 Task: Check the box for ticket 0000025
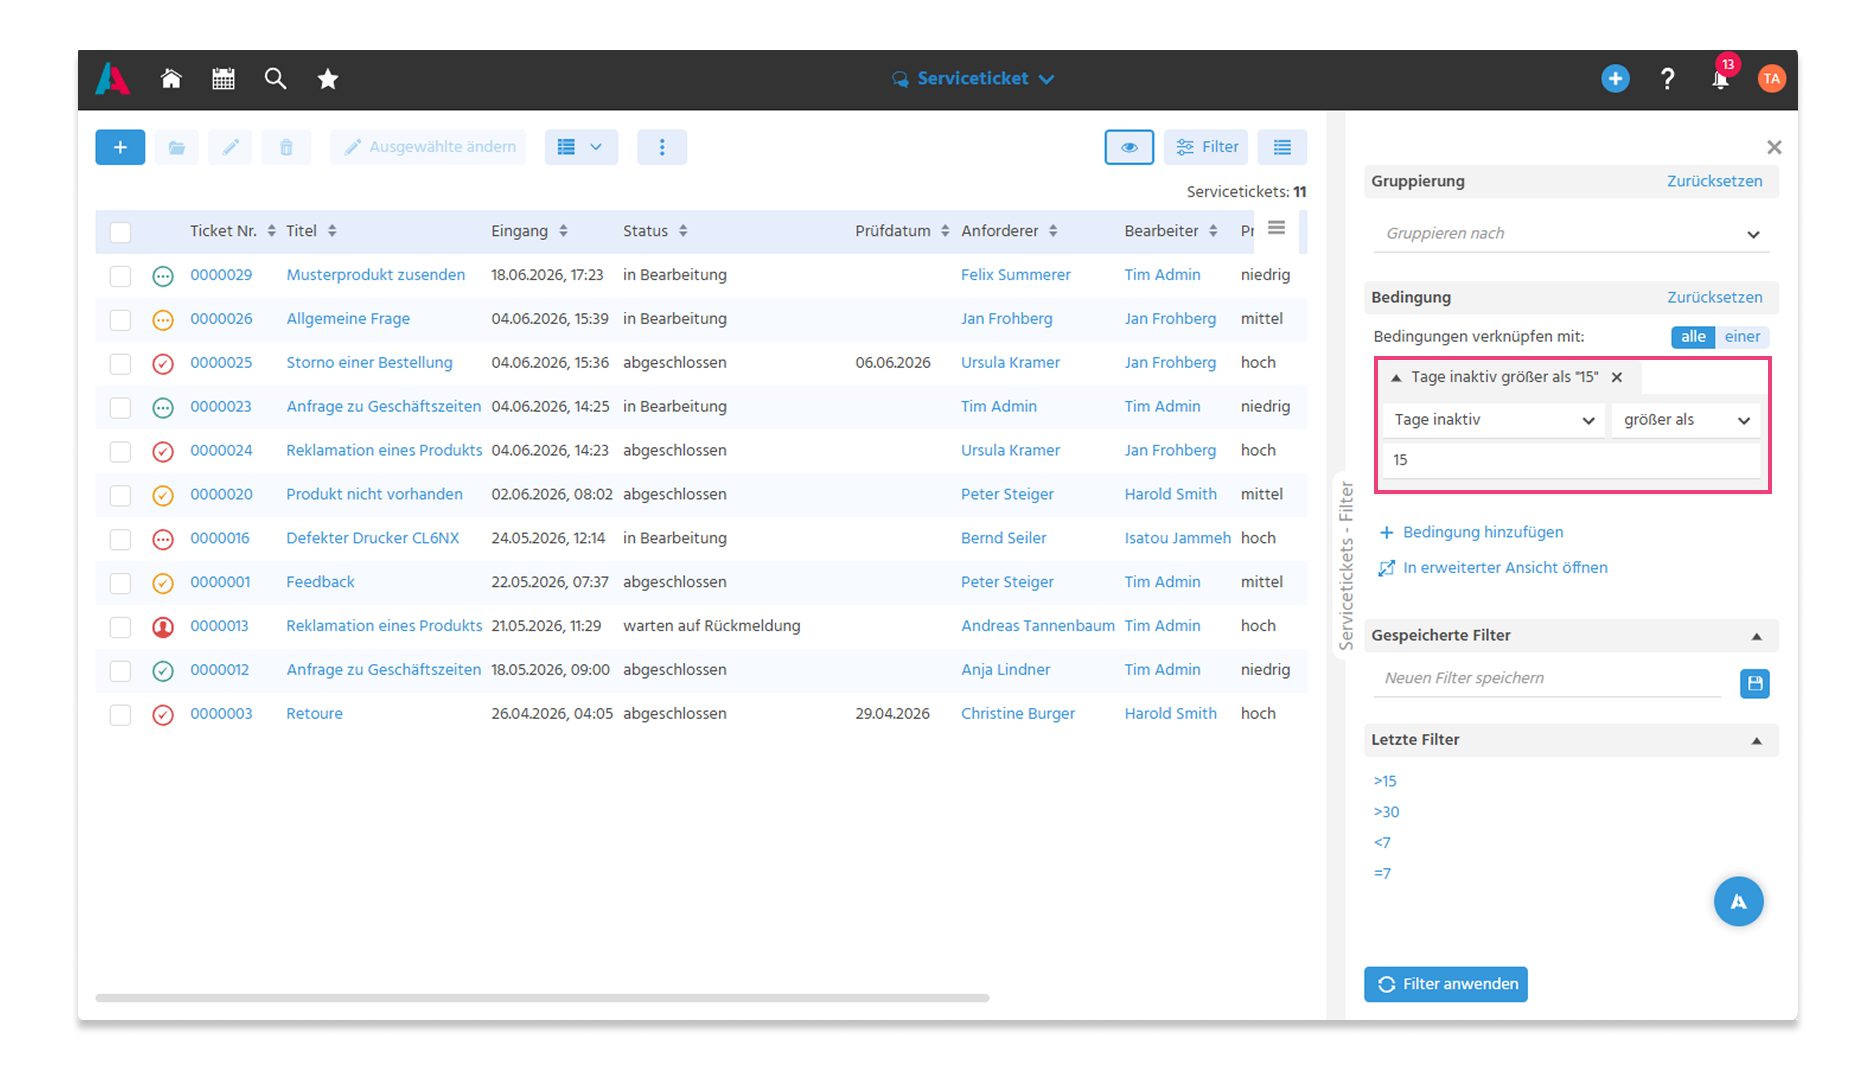tap(120, 364)
